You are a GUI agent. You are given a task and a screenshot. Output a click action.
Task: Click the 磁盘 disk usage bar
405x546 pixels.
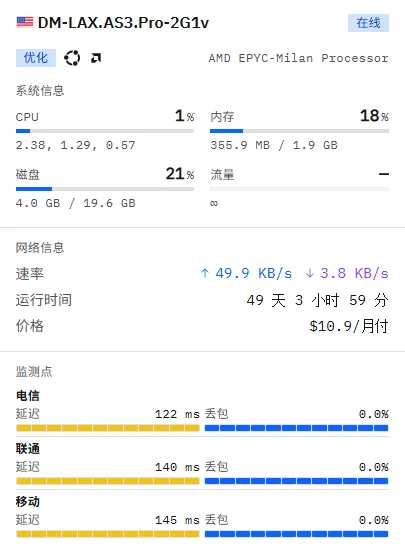(105, 189)
